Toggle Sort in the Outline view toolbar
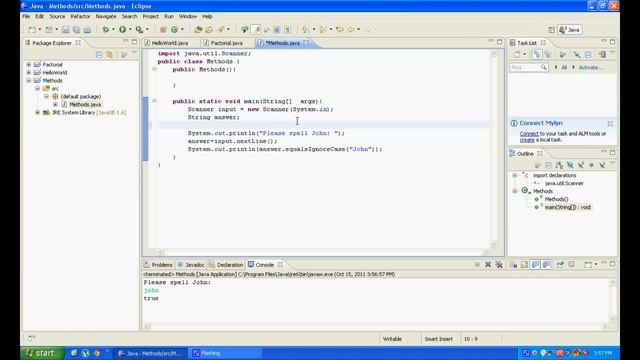 coord(559,165)
